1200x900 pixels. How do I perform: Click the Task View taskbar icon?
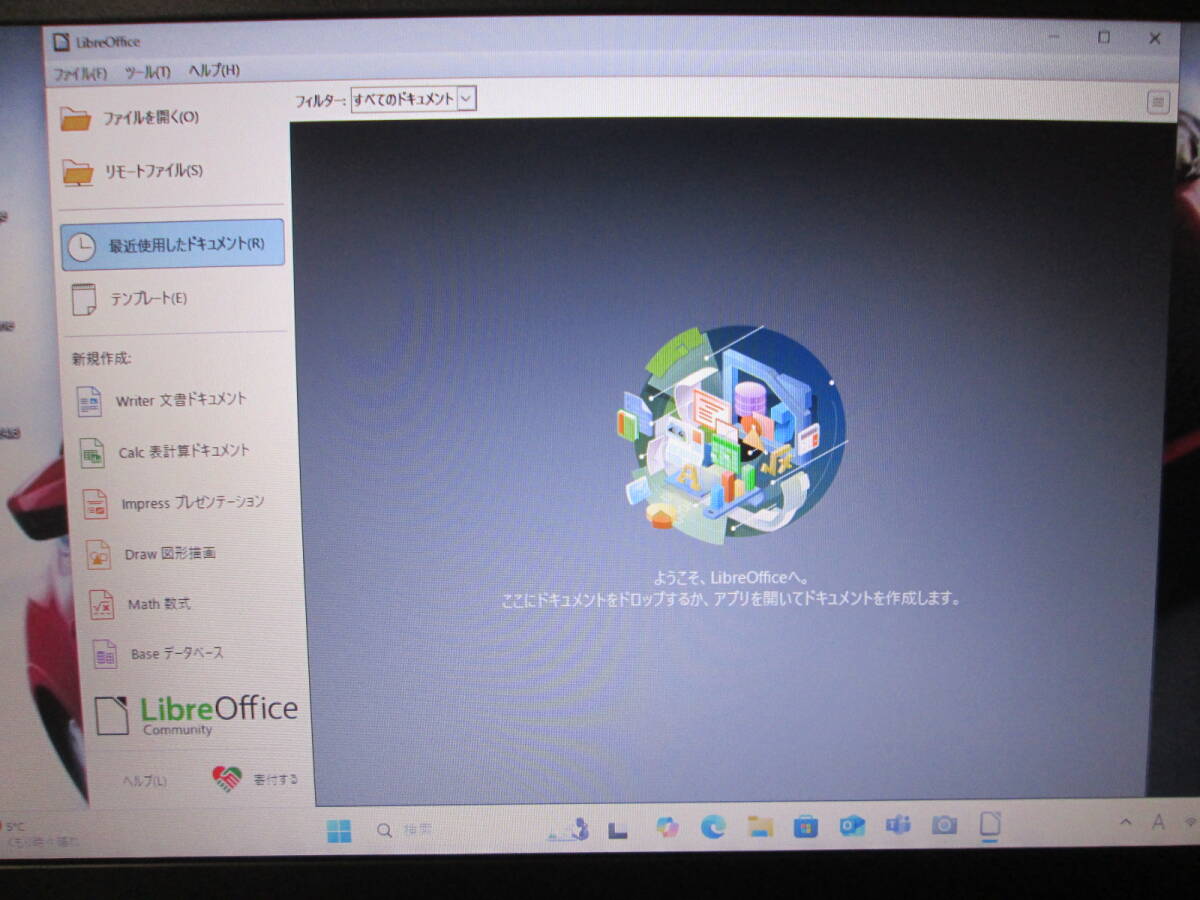(618, 829)
